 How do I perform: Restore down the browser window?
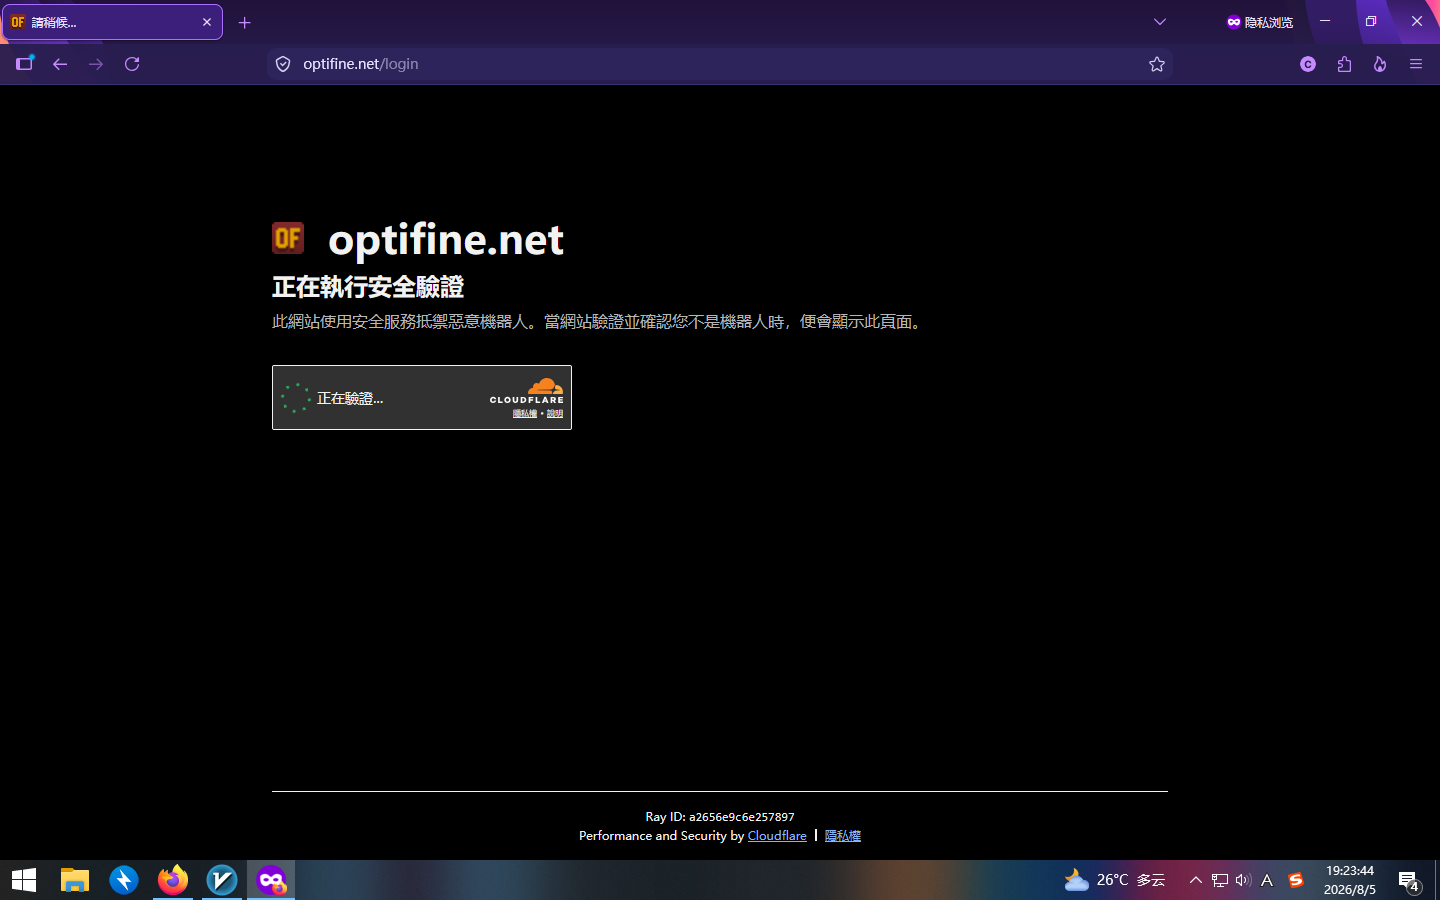point(1371,21)
